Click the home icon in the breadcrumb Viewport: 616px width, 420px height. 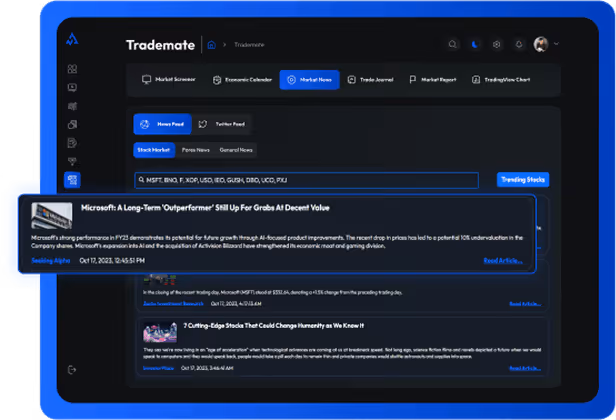211,45
